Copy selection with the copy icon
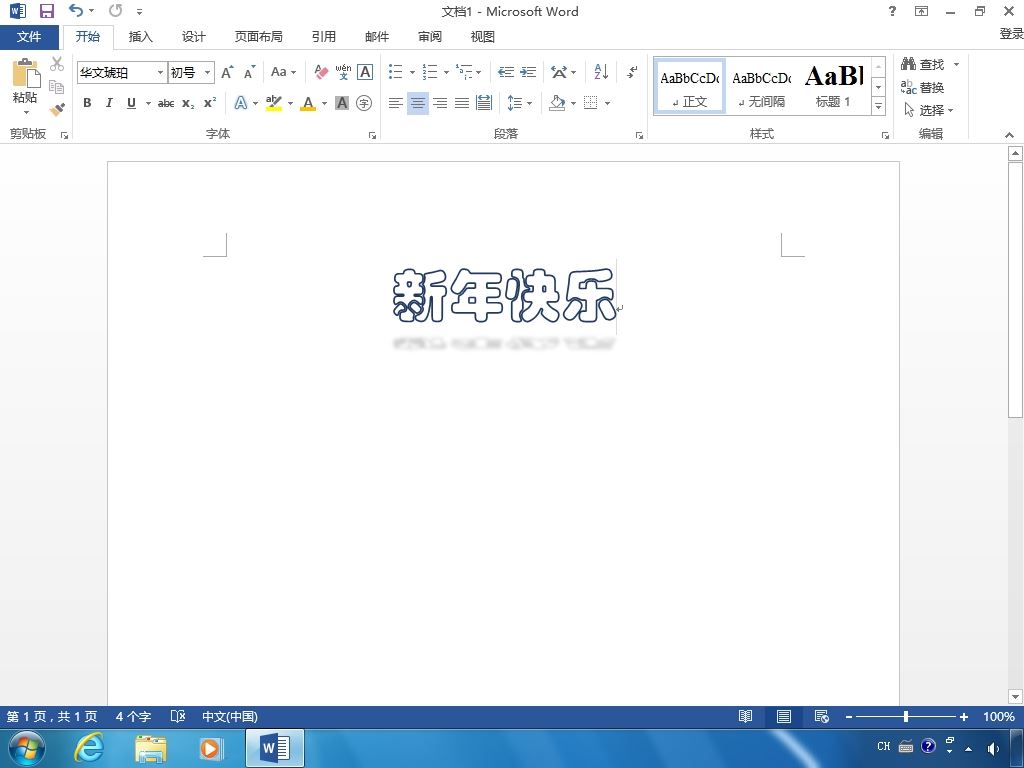Screen dimensions: 1024x768 [57, 86]
